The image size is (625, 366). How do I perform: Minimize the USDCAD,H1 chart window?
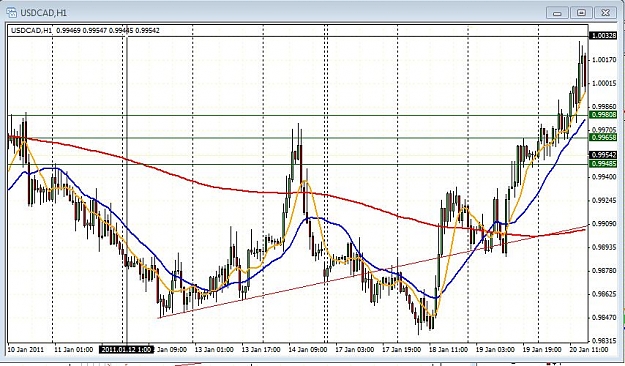557,13
